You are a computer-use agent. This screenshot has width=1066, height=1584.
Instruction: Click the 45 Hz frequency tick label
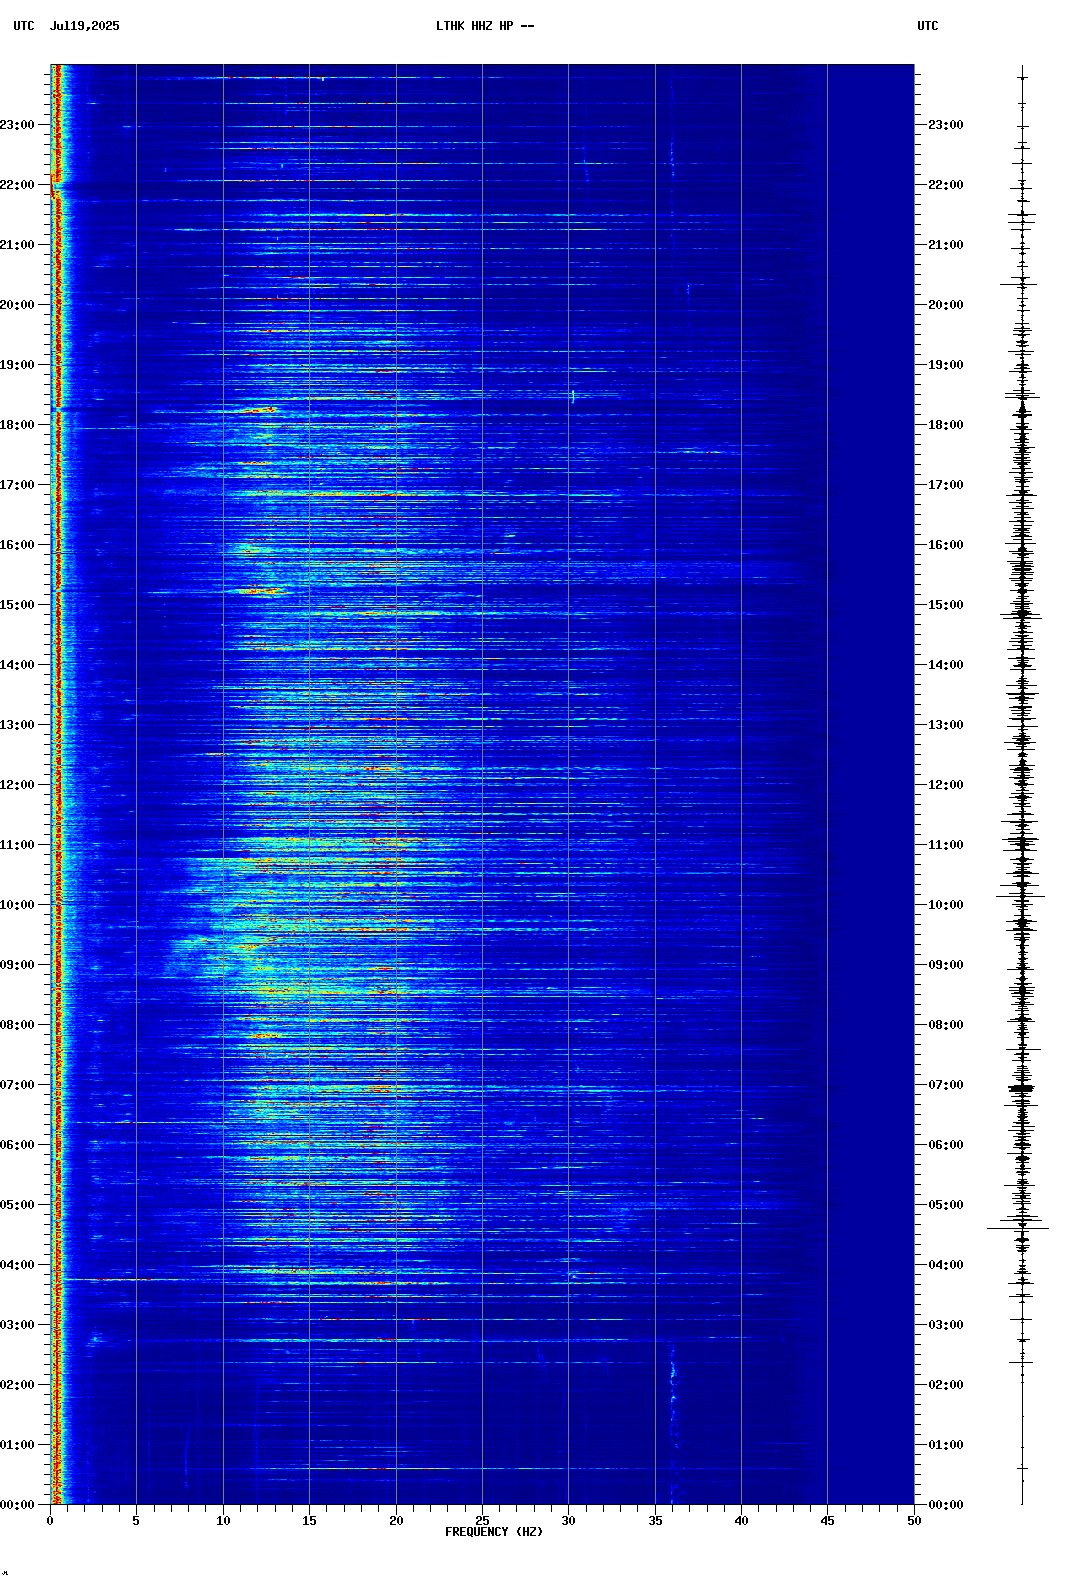coord(827,1521)
